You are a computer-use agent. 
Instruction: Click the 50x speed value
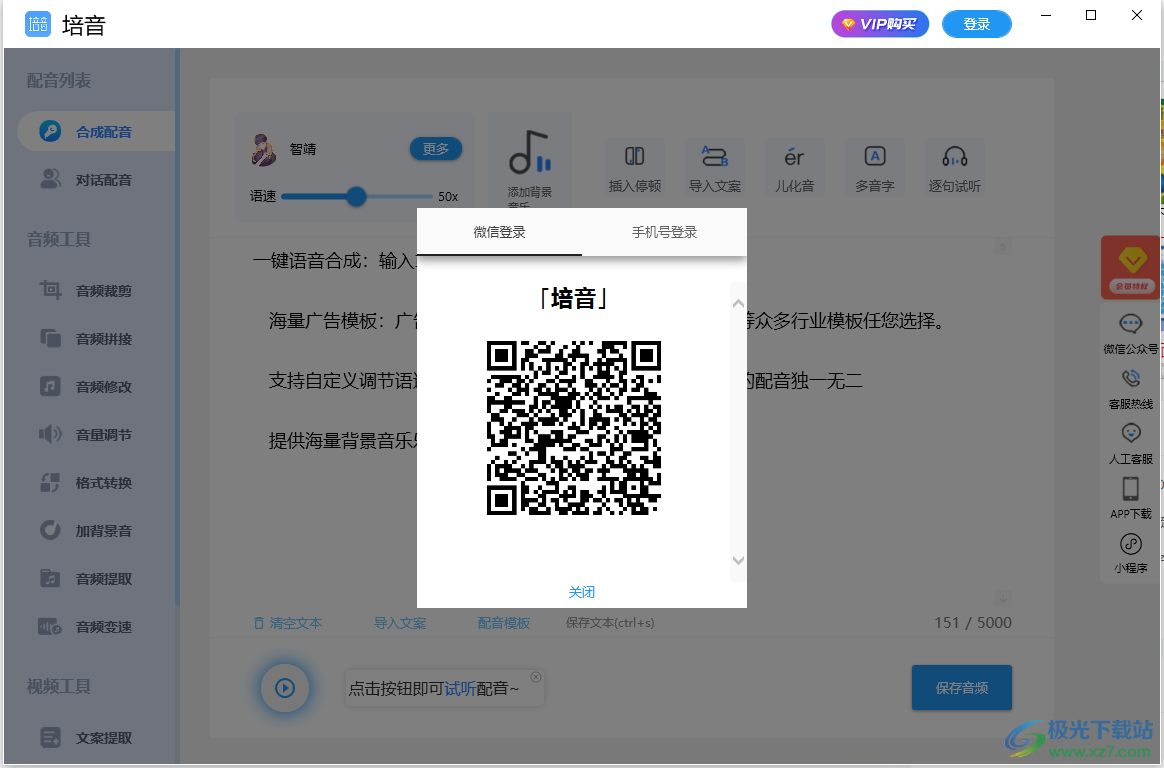click(x=448, y=197)
